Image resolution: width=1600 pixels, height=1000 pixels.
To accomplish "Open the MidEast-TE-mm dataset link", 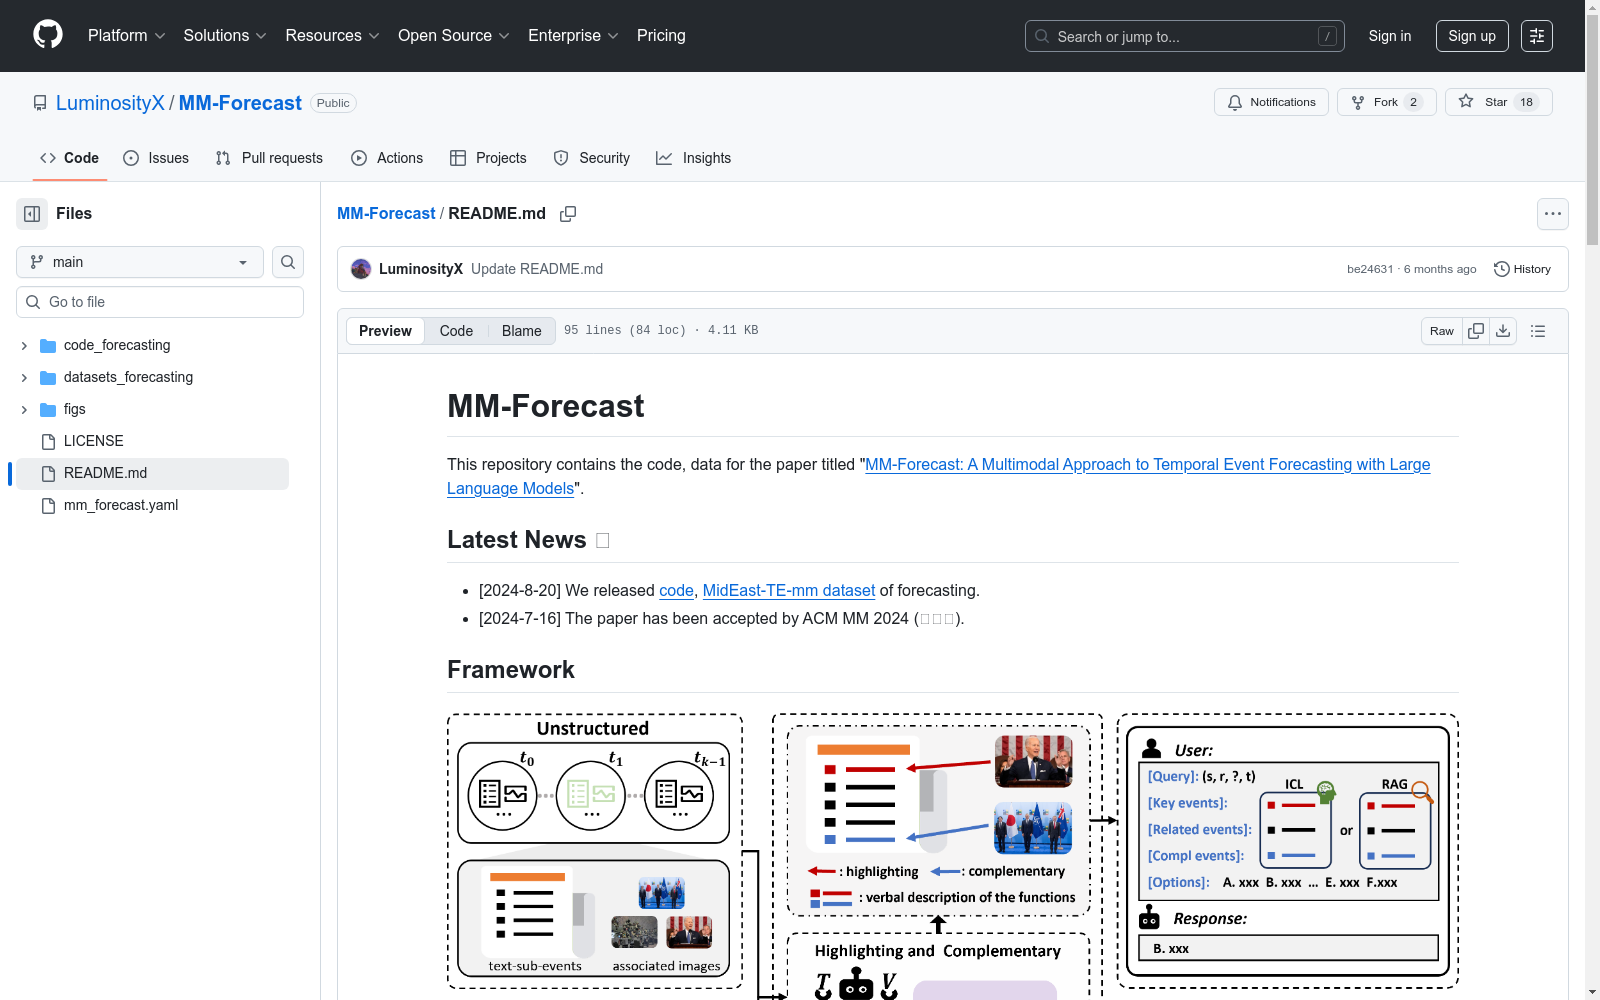I will (x=788, y=590).
